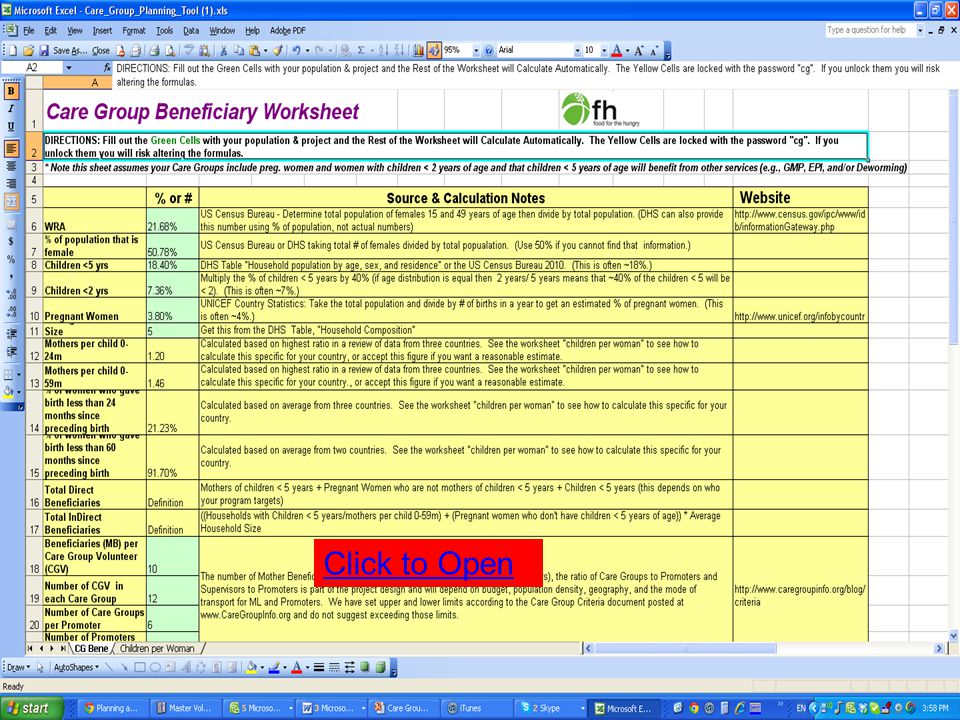Apply Percent style from side toolbar

tap(10, 259)
